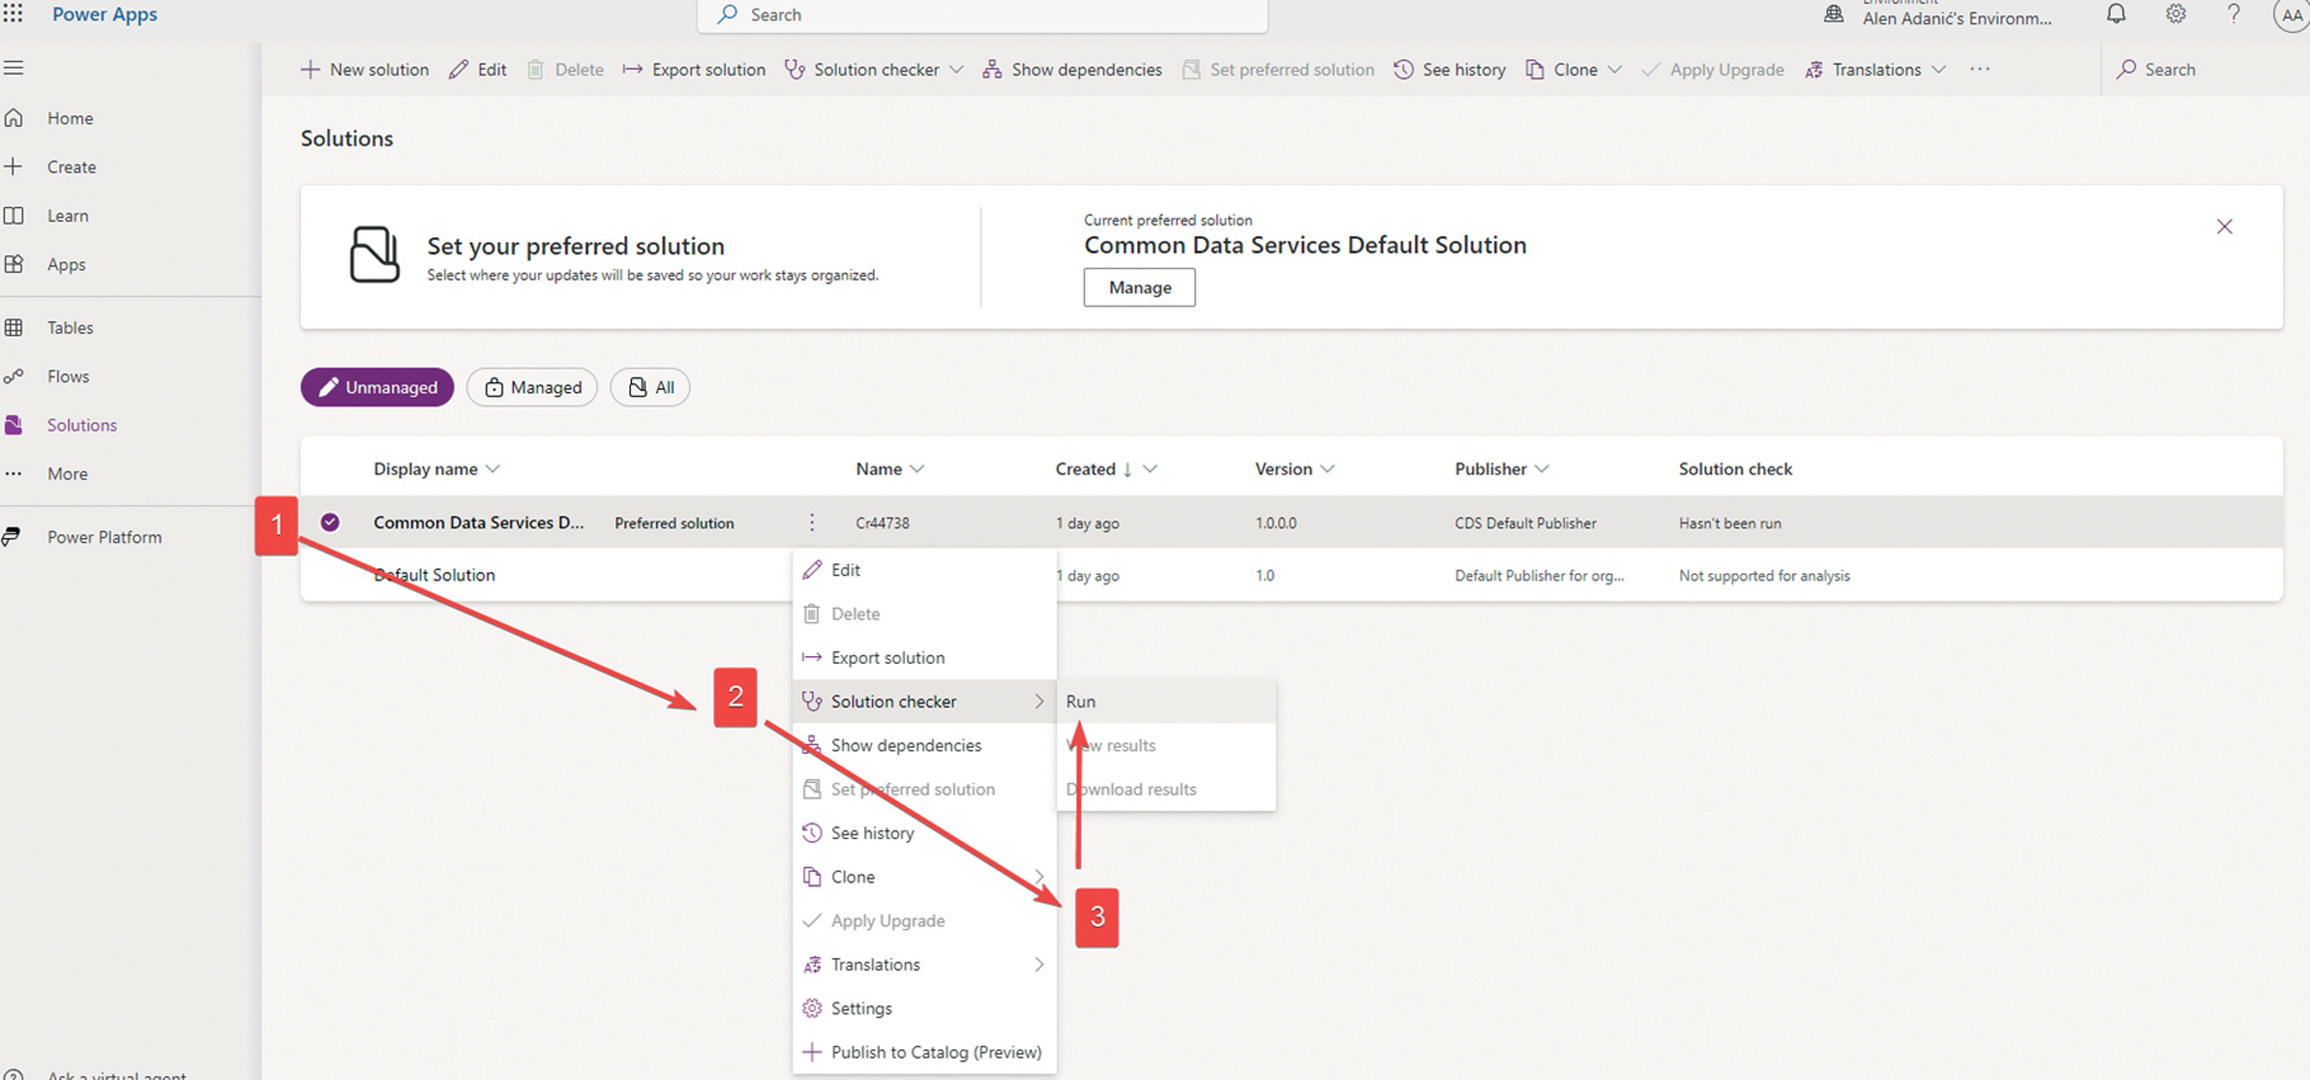The height and width of the screenshot is (1080, 2310).
Task: Choose Settings in context menu
Action: [924, 1009]
